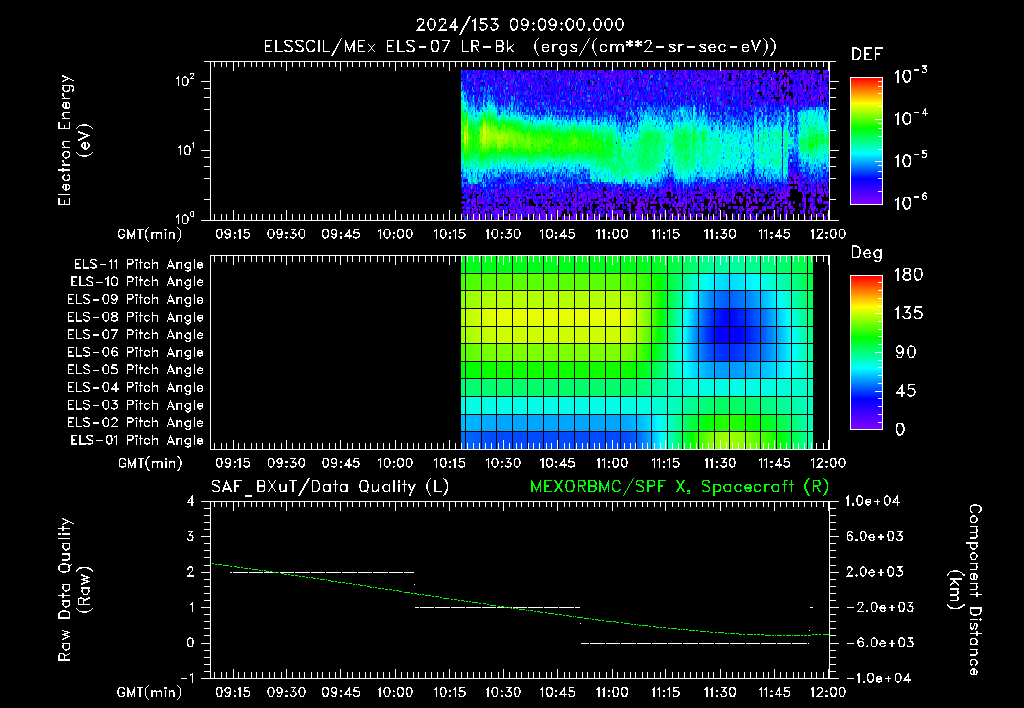Click the DEF label above the color bar
Viewport: 1024px width, 708px height.
[867, 54]
